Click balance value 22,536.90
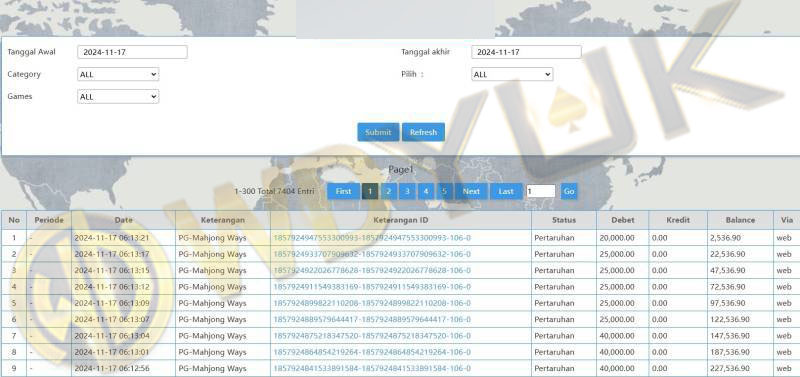Image resolution: width=800 pixels, height=377 pixels. (728, 254)
